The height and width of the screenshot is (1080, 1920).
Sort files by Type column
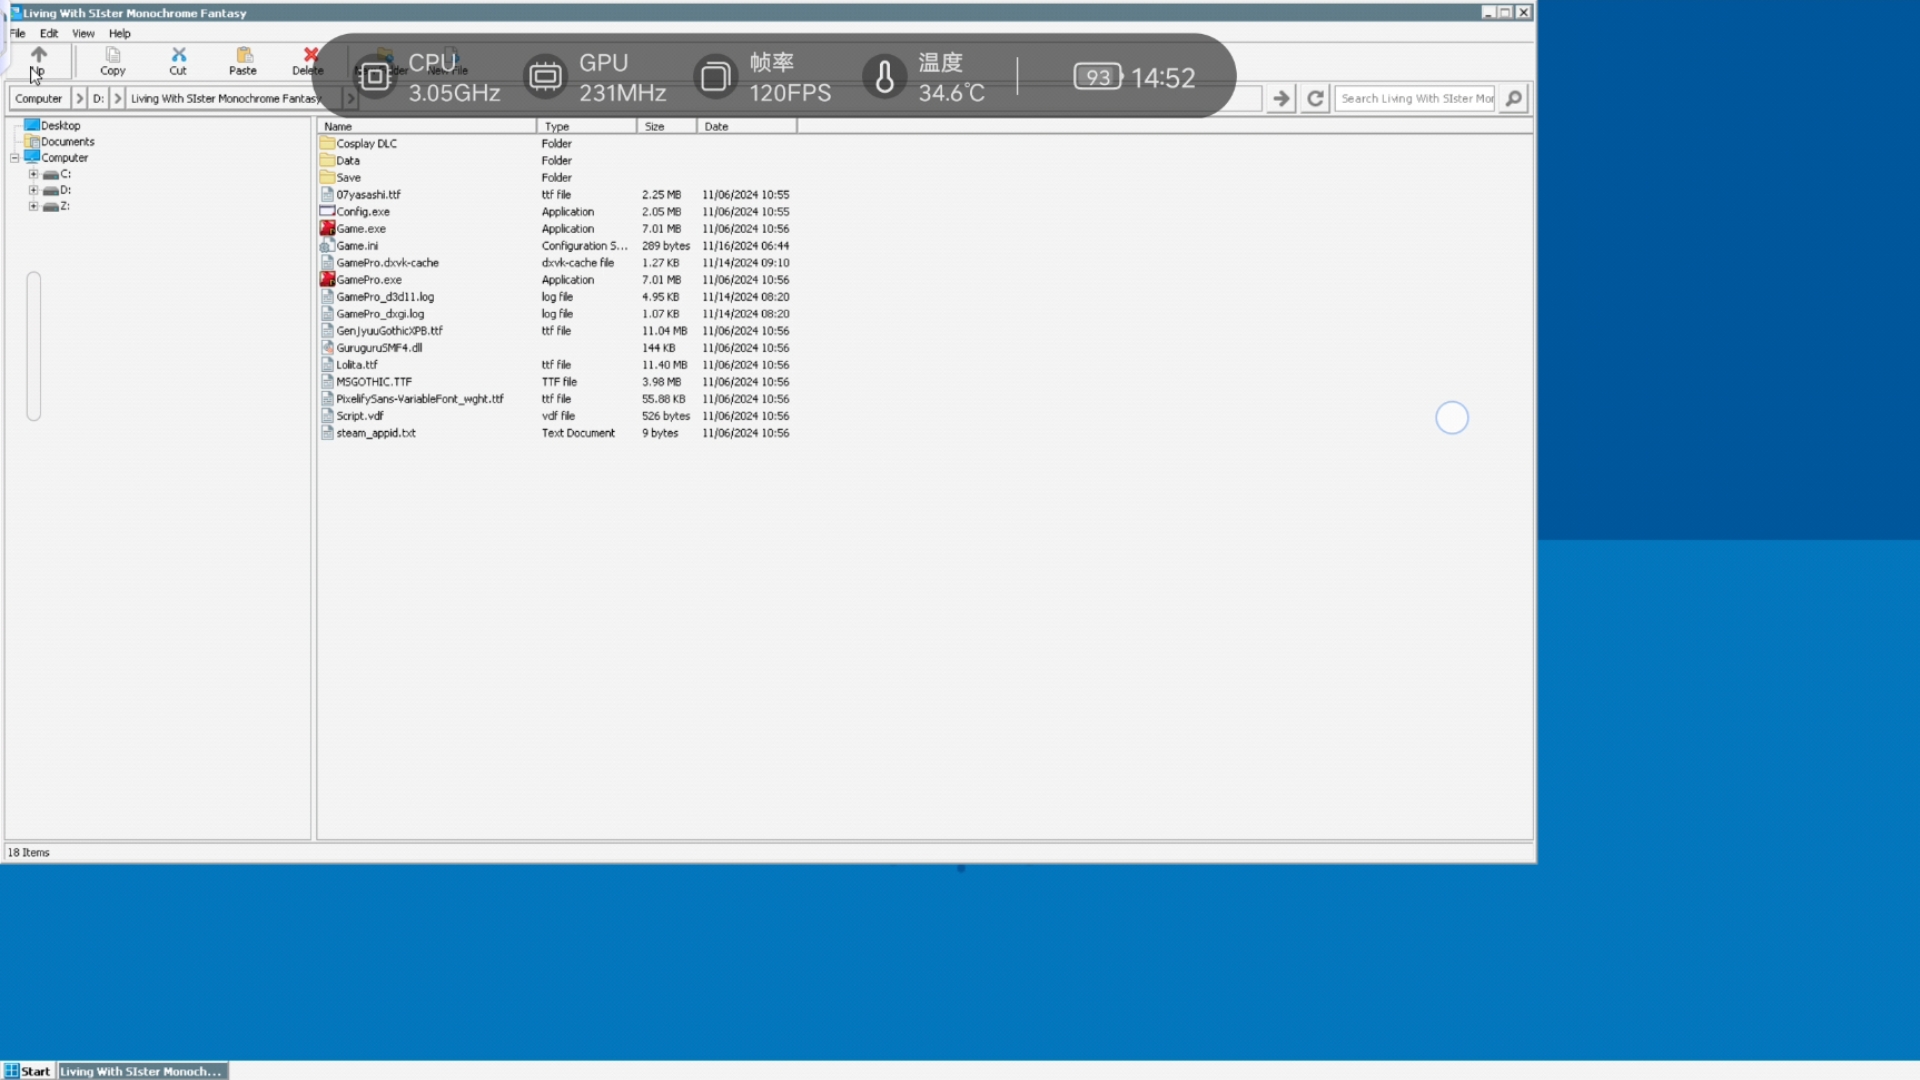click(587, 126)
